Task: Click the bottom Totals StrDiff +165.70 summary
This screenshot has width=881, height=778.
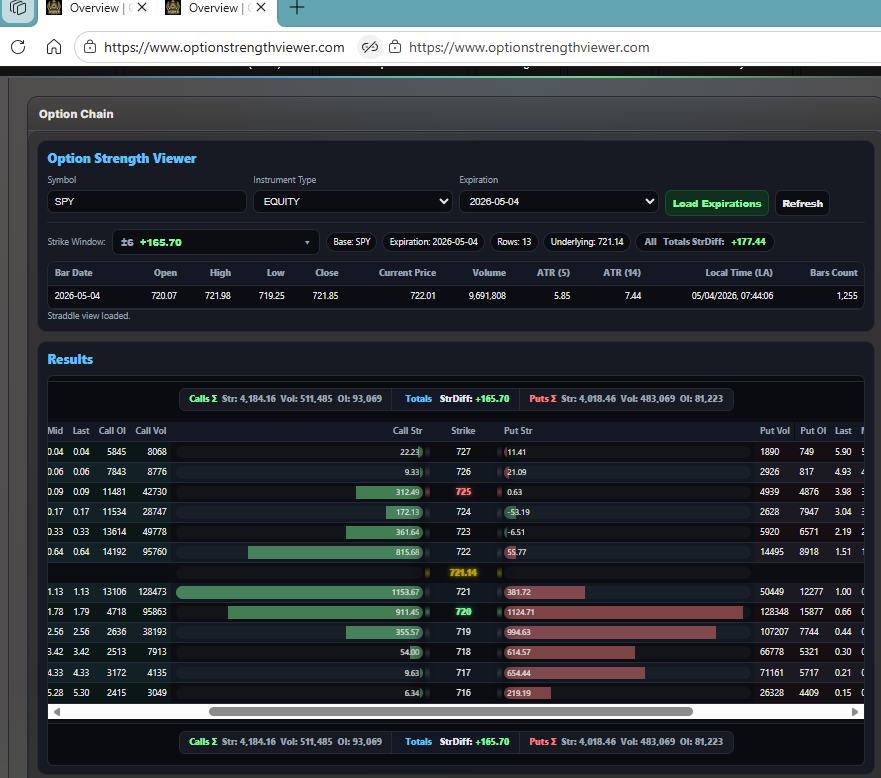Action: pyautogui.click(x=457, y=742)
